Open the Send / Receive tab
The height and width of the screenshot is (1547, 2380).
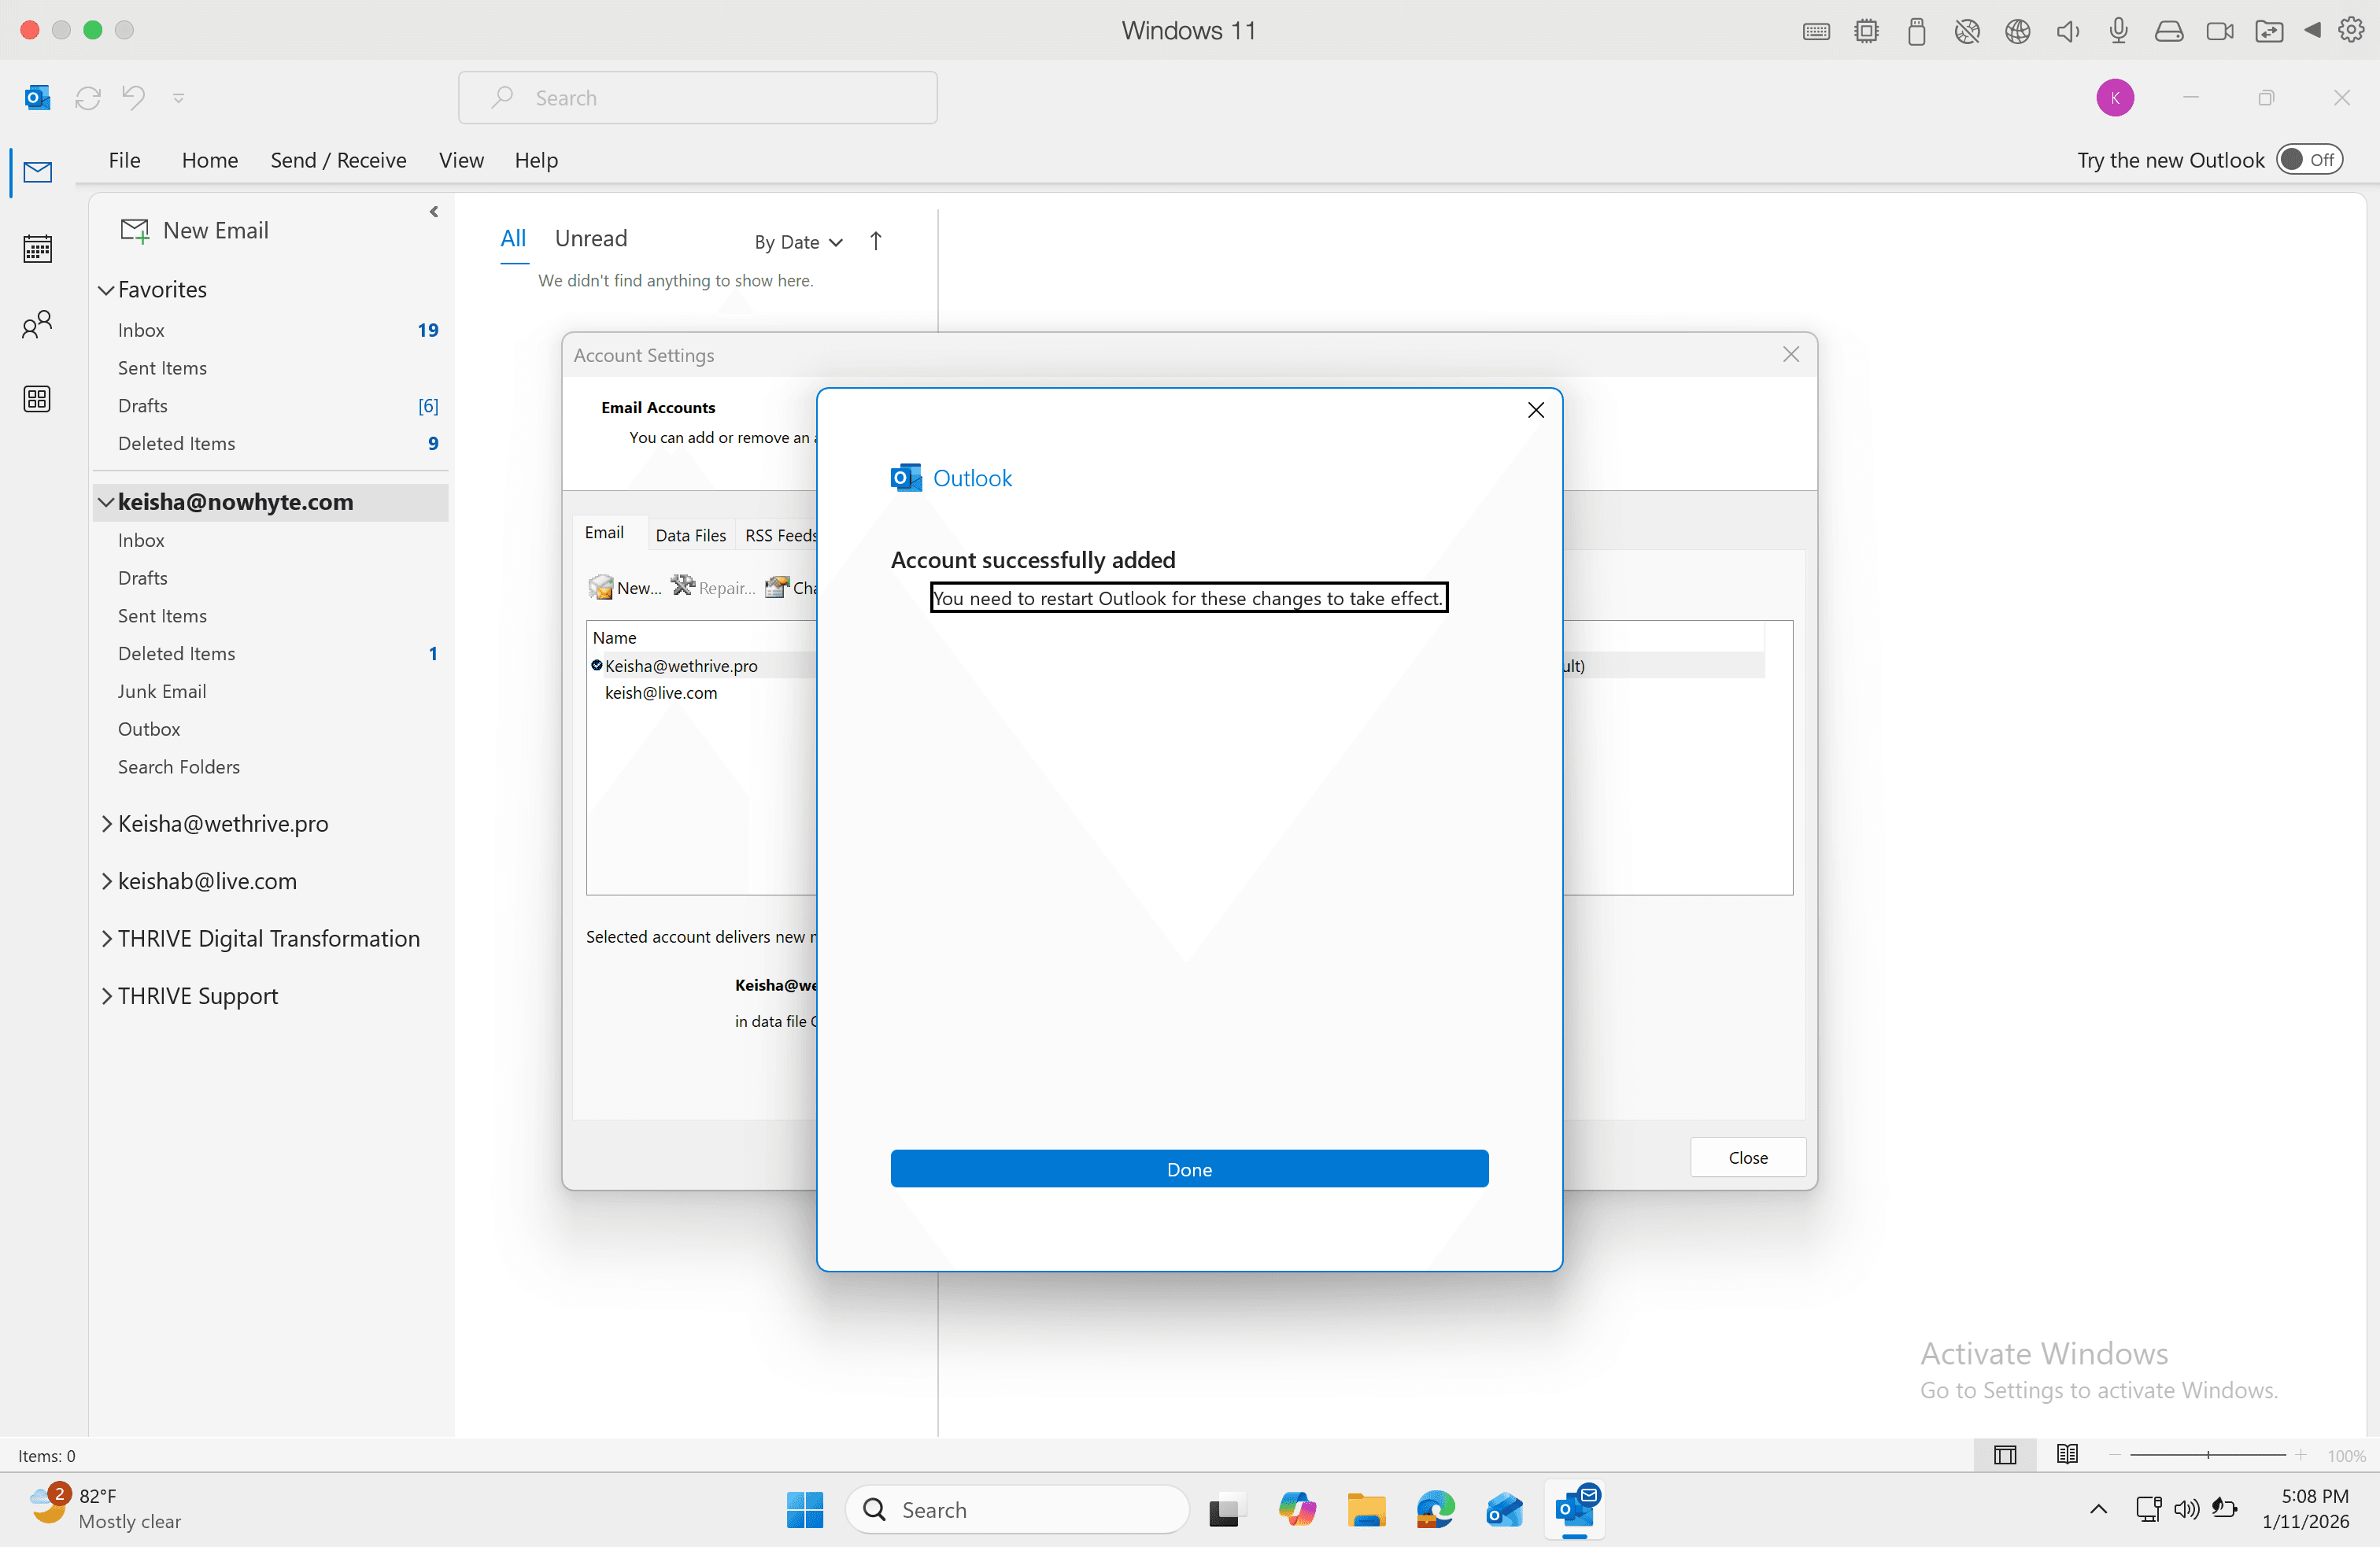338,160
